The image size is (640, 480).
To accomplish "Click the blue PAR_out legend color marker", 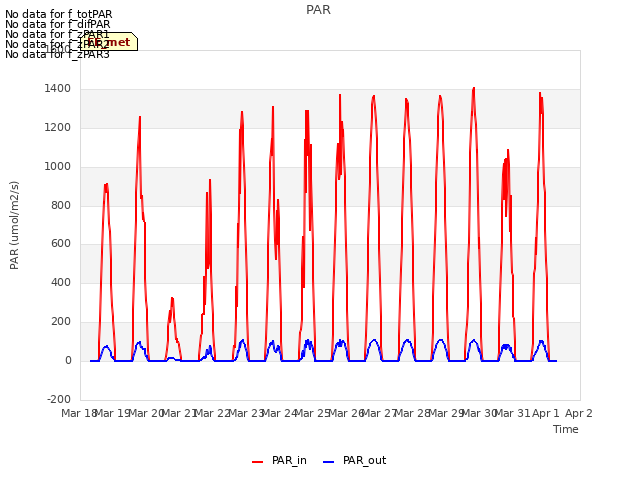I will pos(329,462).
